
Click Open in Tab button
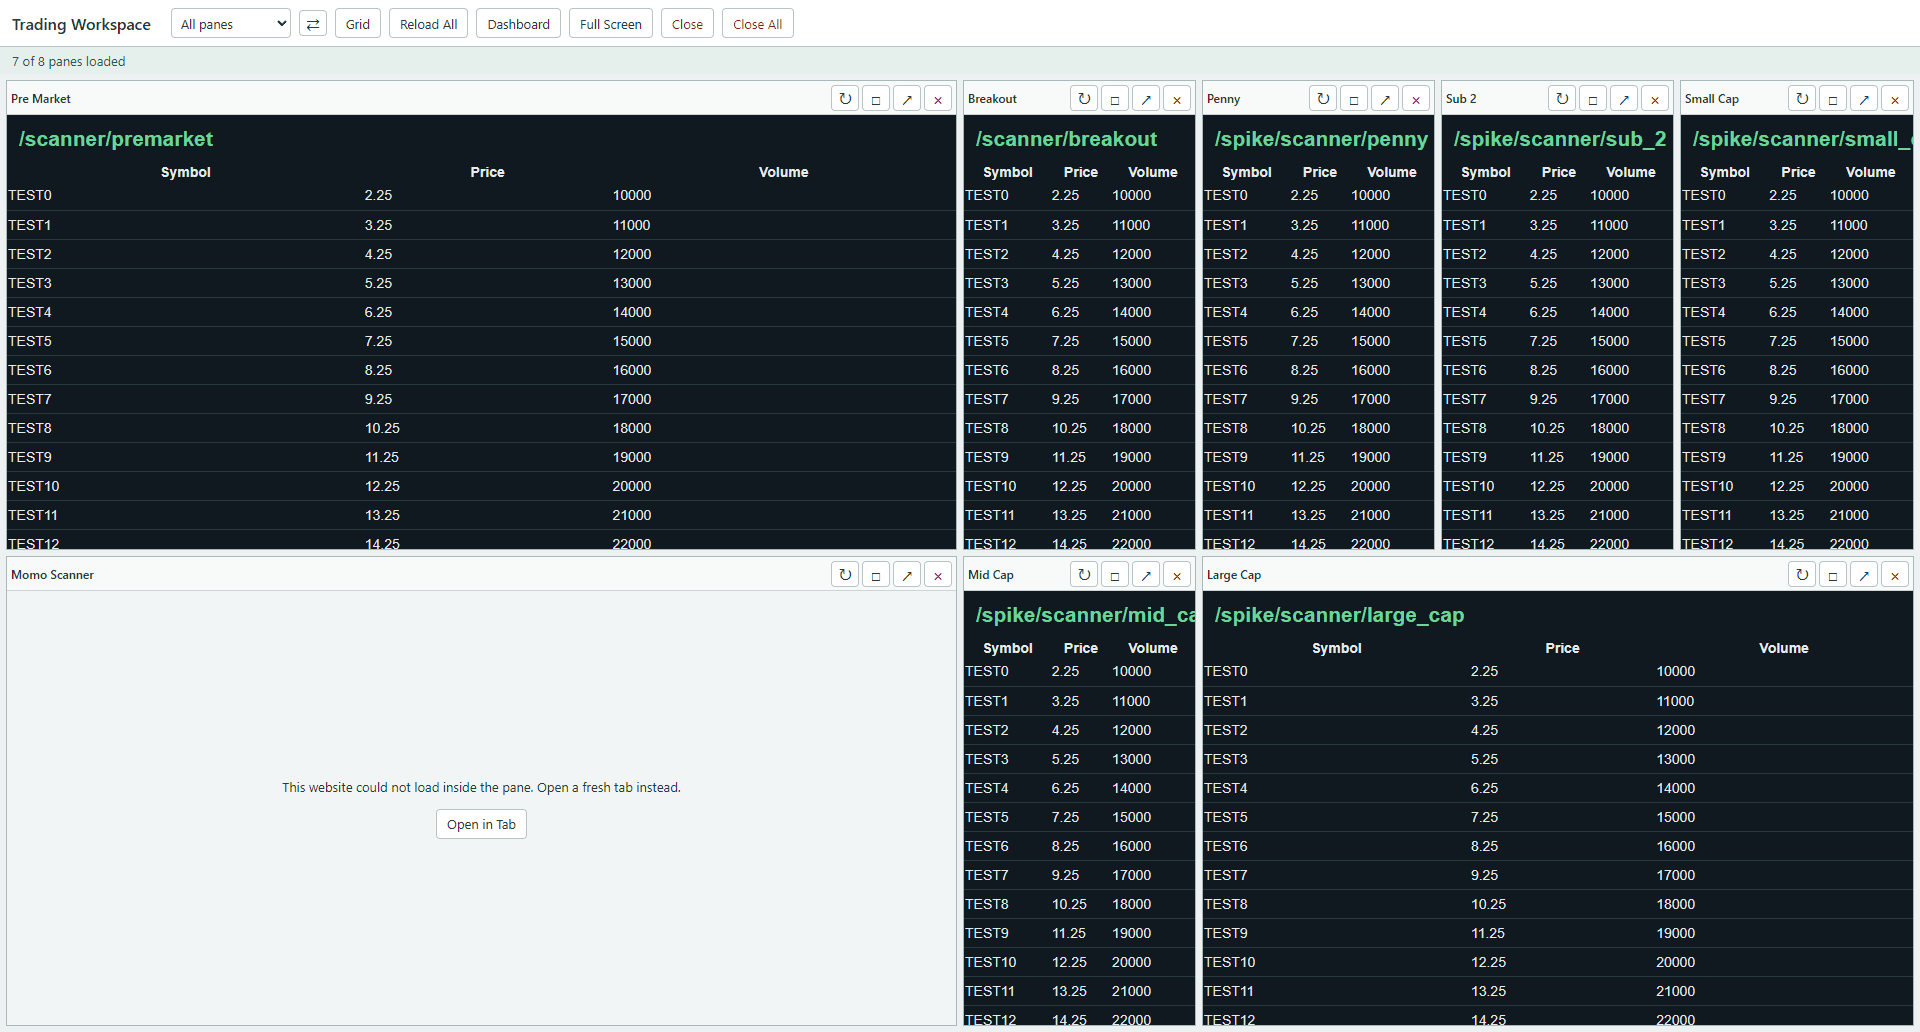coord(481,824)
